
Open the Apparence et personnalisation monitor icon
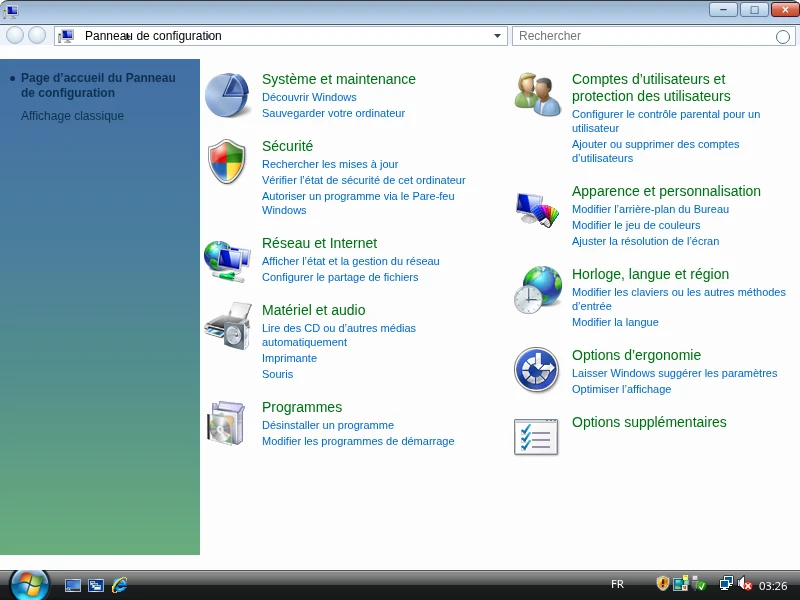click(x=537, y=210)
